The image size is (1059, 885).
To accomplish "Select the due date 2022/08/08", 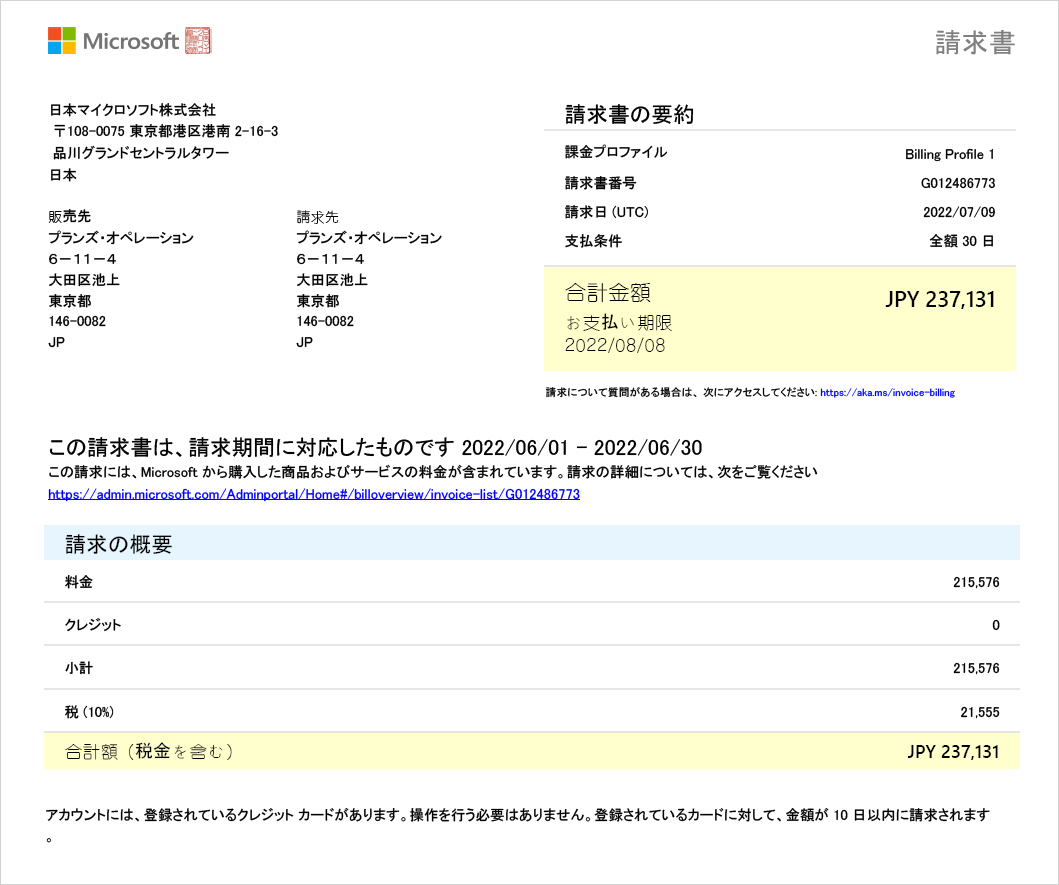I will pos(615,345).
